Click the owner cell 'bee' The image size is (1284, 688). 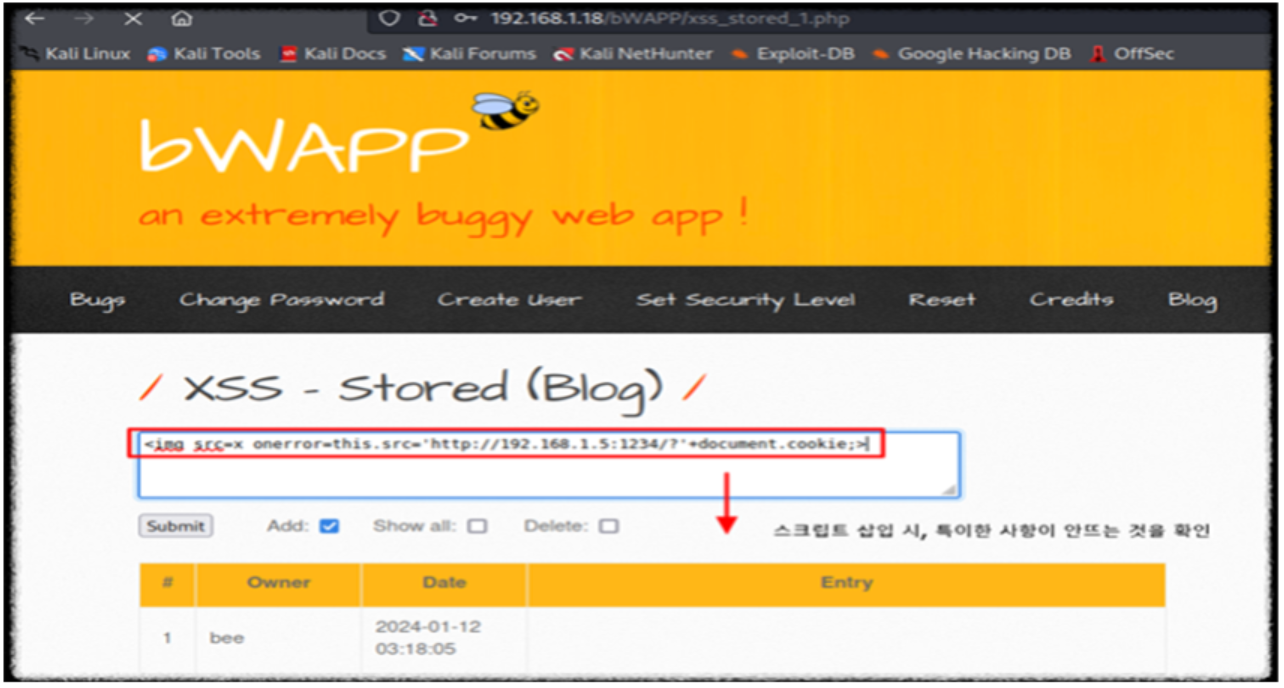point(227,637)
